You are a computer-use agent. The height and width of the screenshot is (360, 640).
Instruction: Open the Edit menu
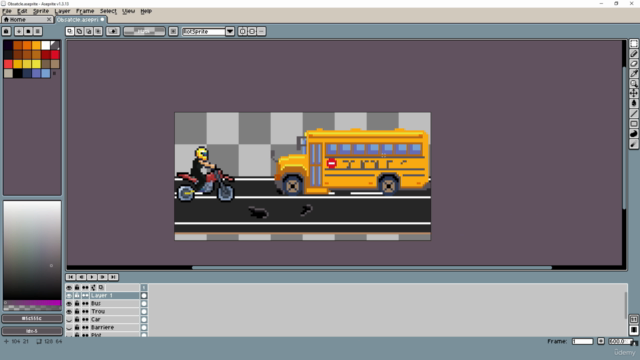click(22, 11)
